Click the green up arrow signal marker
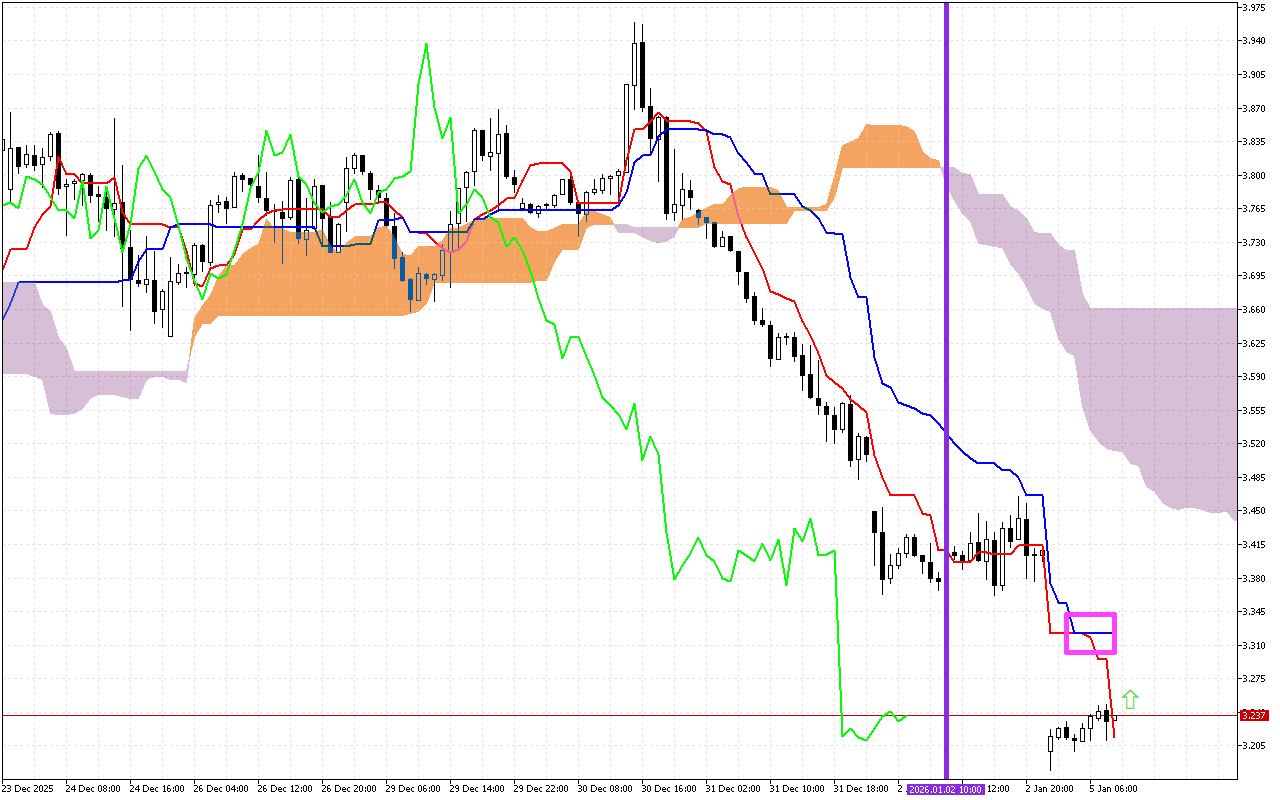Image resolution: width=1280 pixels, height=800 pixels. 1130,699
